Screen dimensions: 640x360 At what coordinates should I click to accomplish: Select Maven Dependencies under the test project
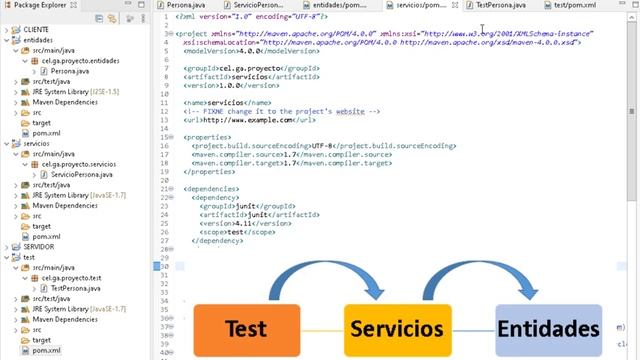pos(65,319)
